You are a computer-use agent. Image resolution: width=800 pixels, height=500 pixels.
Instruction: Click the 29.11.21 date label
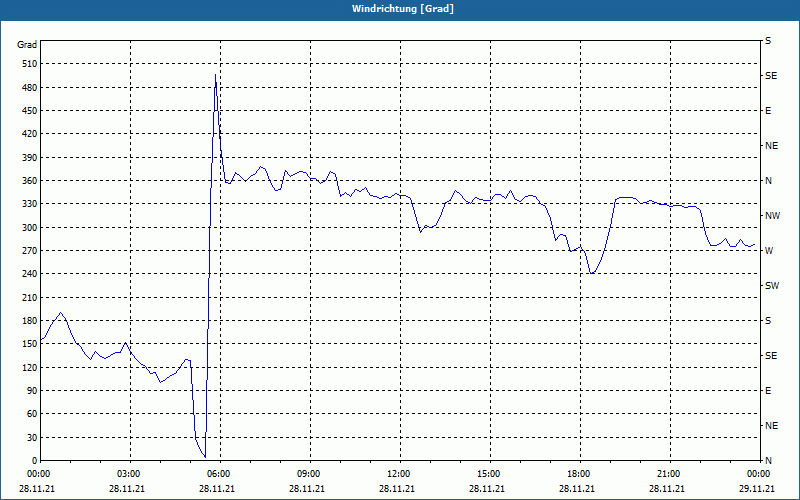(757, 488)
